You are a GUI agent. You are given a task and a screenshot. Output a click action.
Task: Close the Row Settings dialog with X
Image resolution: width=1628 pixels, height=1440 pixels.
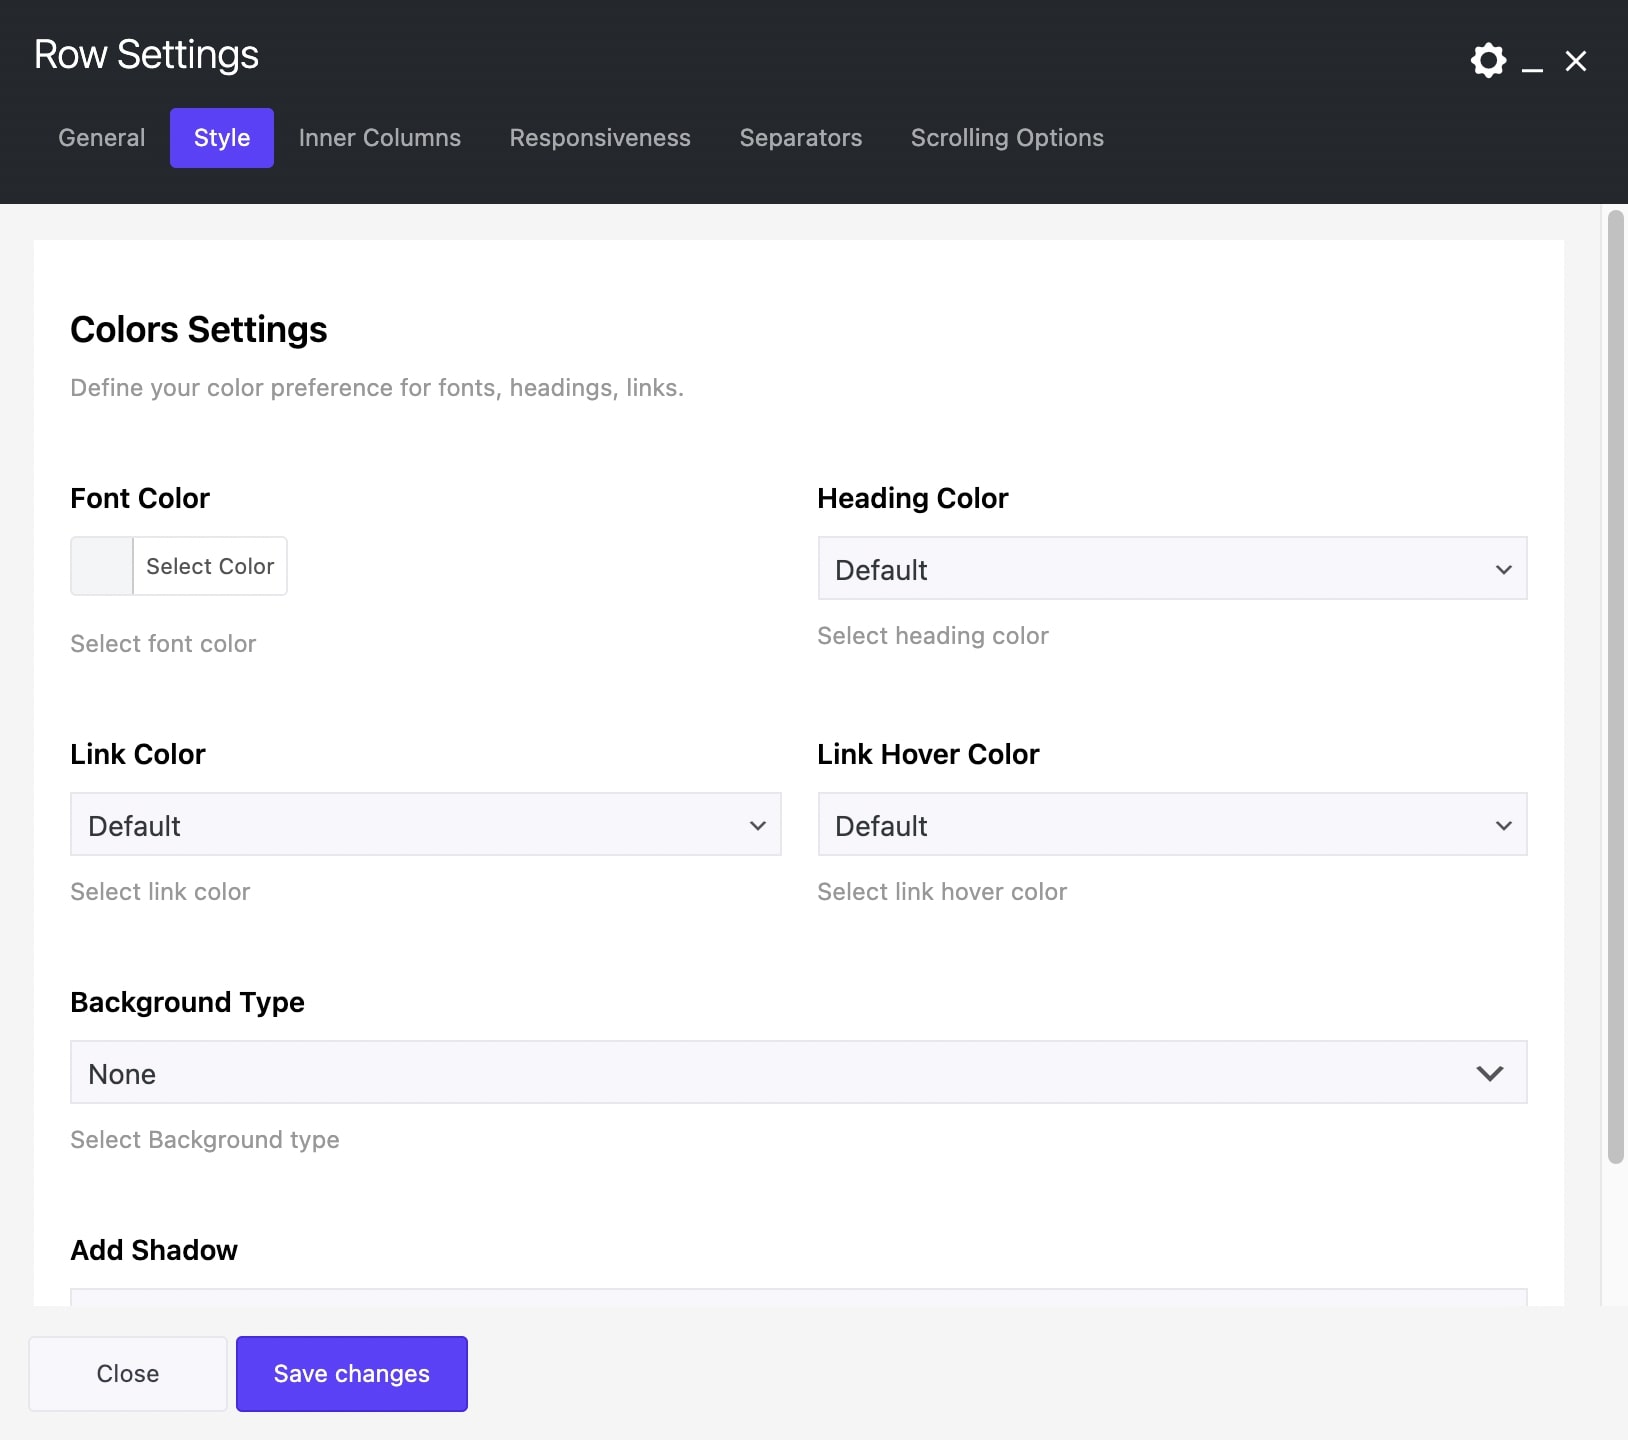pyautogui.click(x=1576, y=62)
